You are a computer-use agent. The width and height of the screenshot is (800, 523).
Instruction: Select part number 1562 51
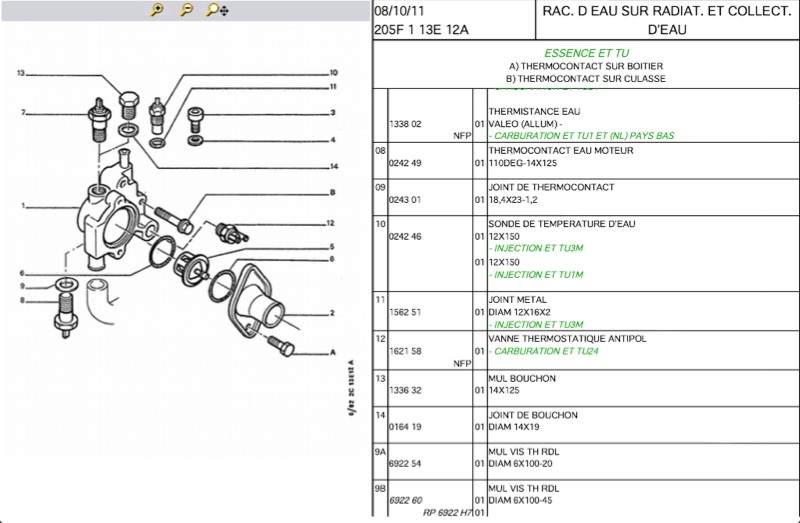[x=405, y=312]
